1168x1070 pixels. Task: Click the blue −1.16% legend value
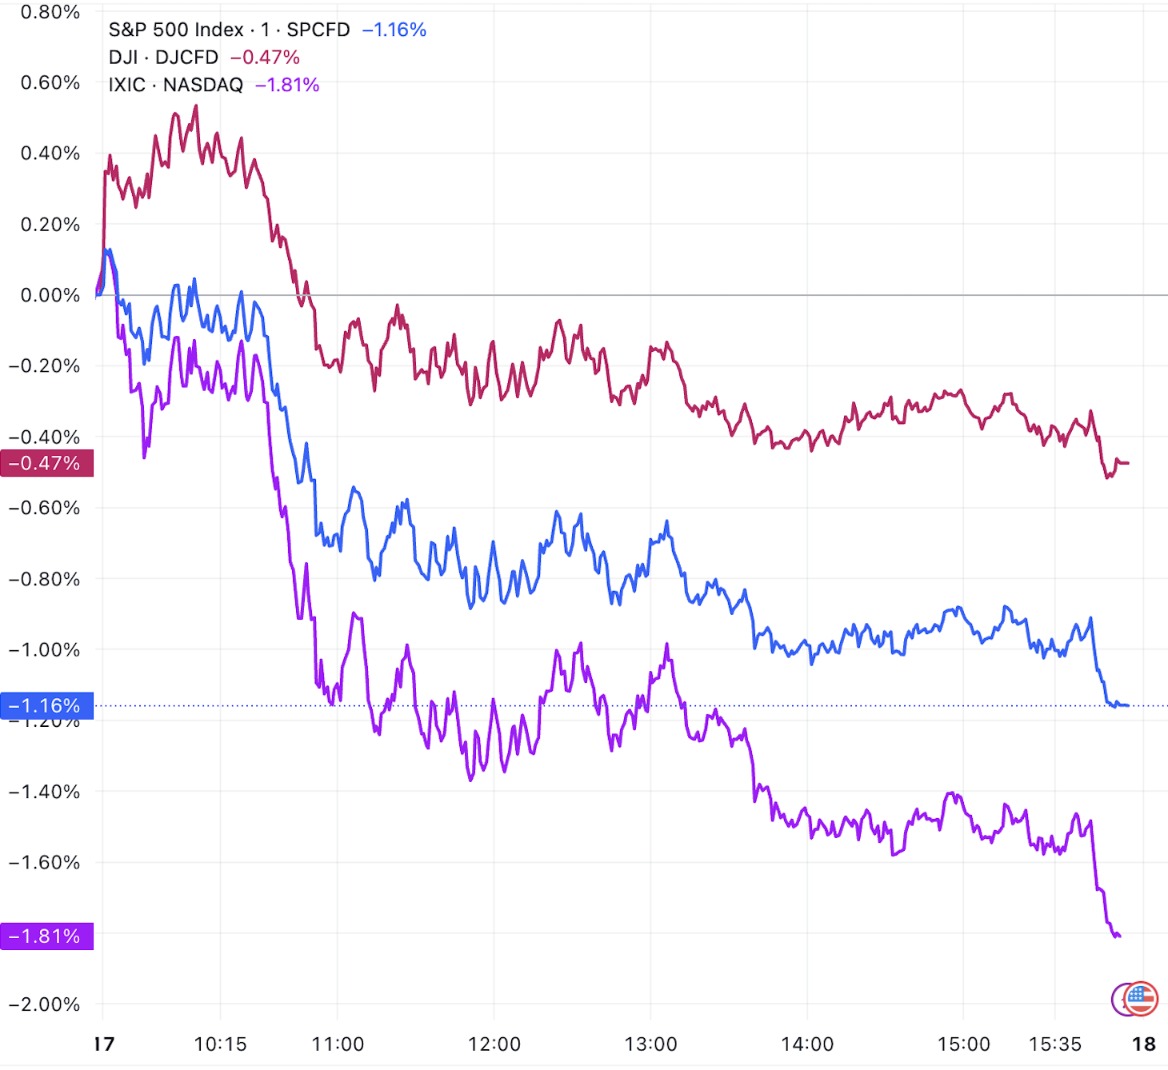tap(394, 29)
